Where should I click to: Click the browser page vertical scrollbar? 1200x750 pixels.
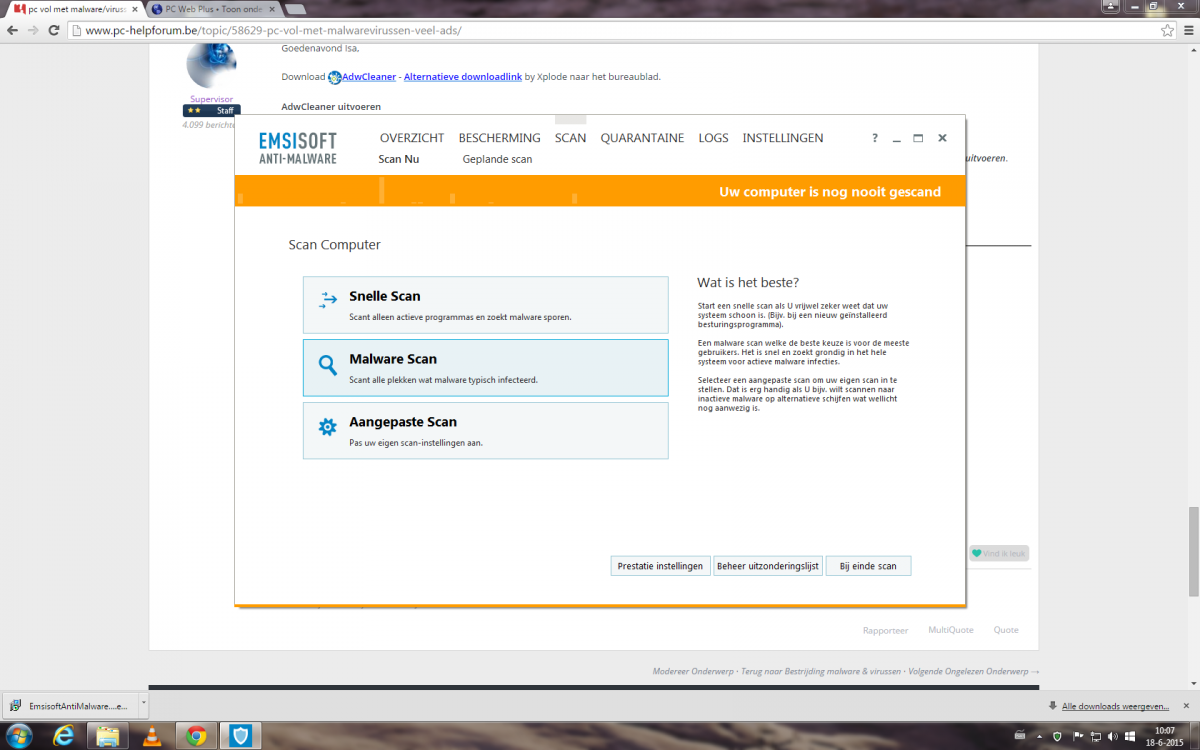pos(1193,550)
